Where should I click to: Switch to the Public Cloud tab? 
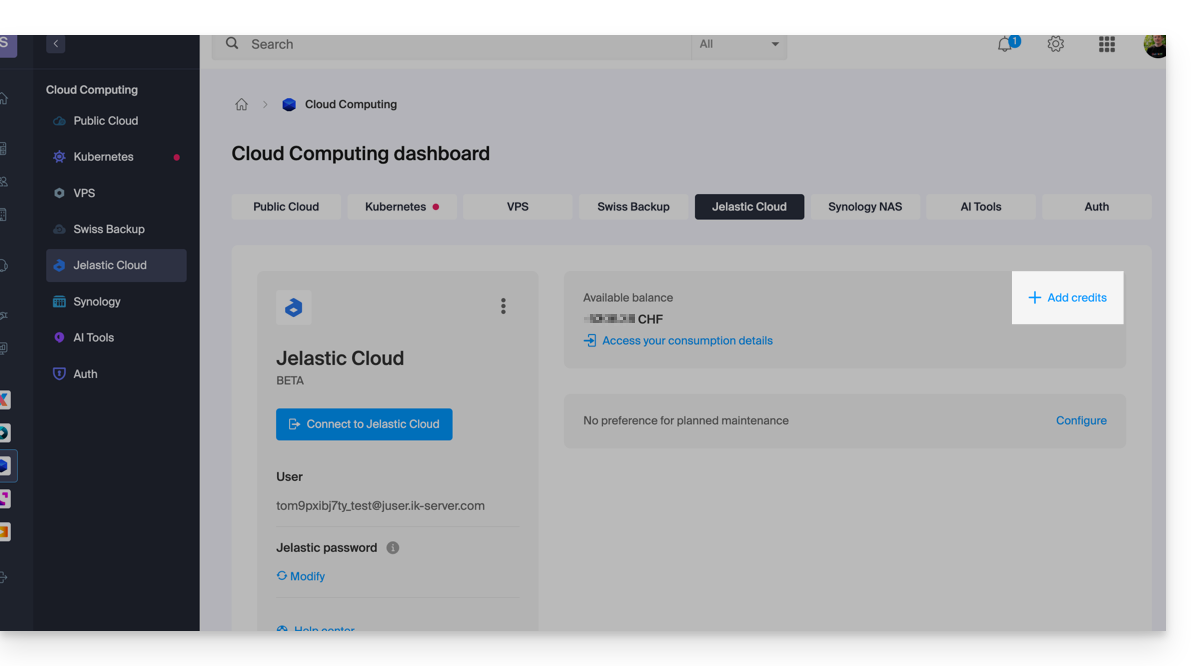coord(286,207)
